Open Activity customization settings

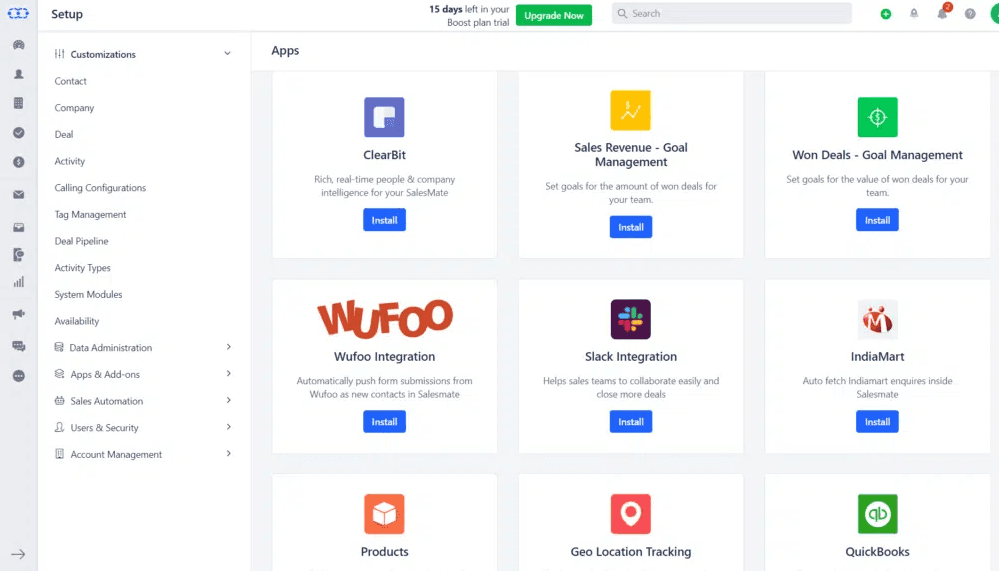point(69,161)
